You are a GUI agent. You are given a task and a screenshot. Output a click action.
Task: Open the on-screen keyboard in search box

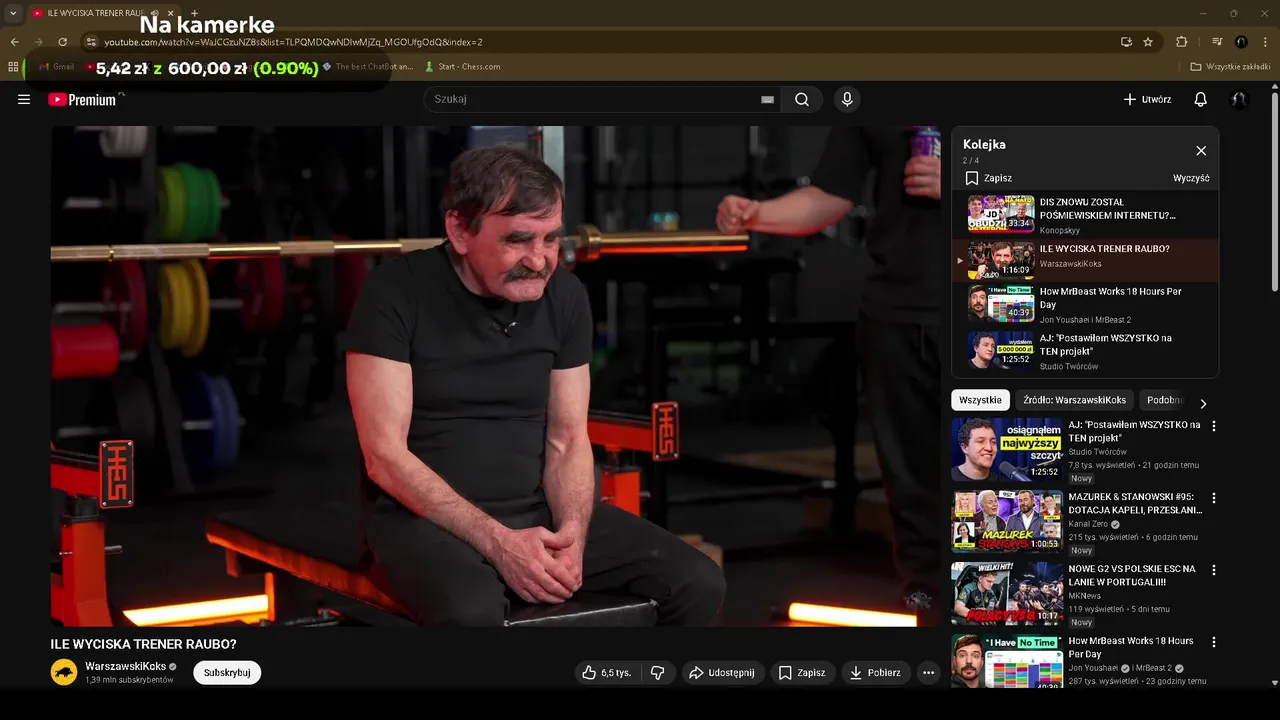click(767, 99)
